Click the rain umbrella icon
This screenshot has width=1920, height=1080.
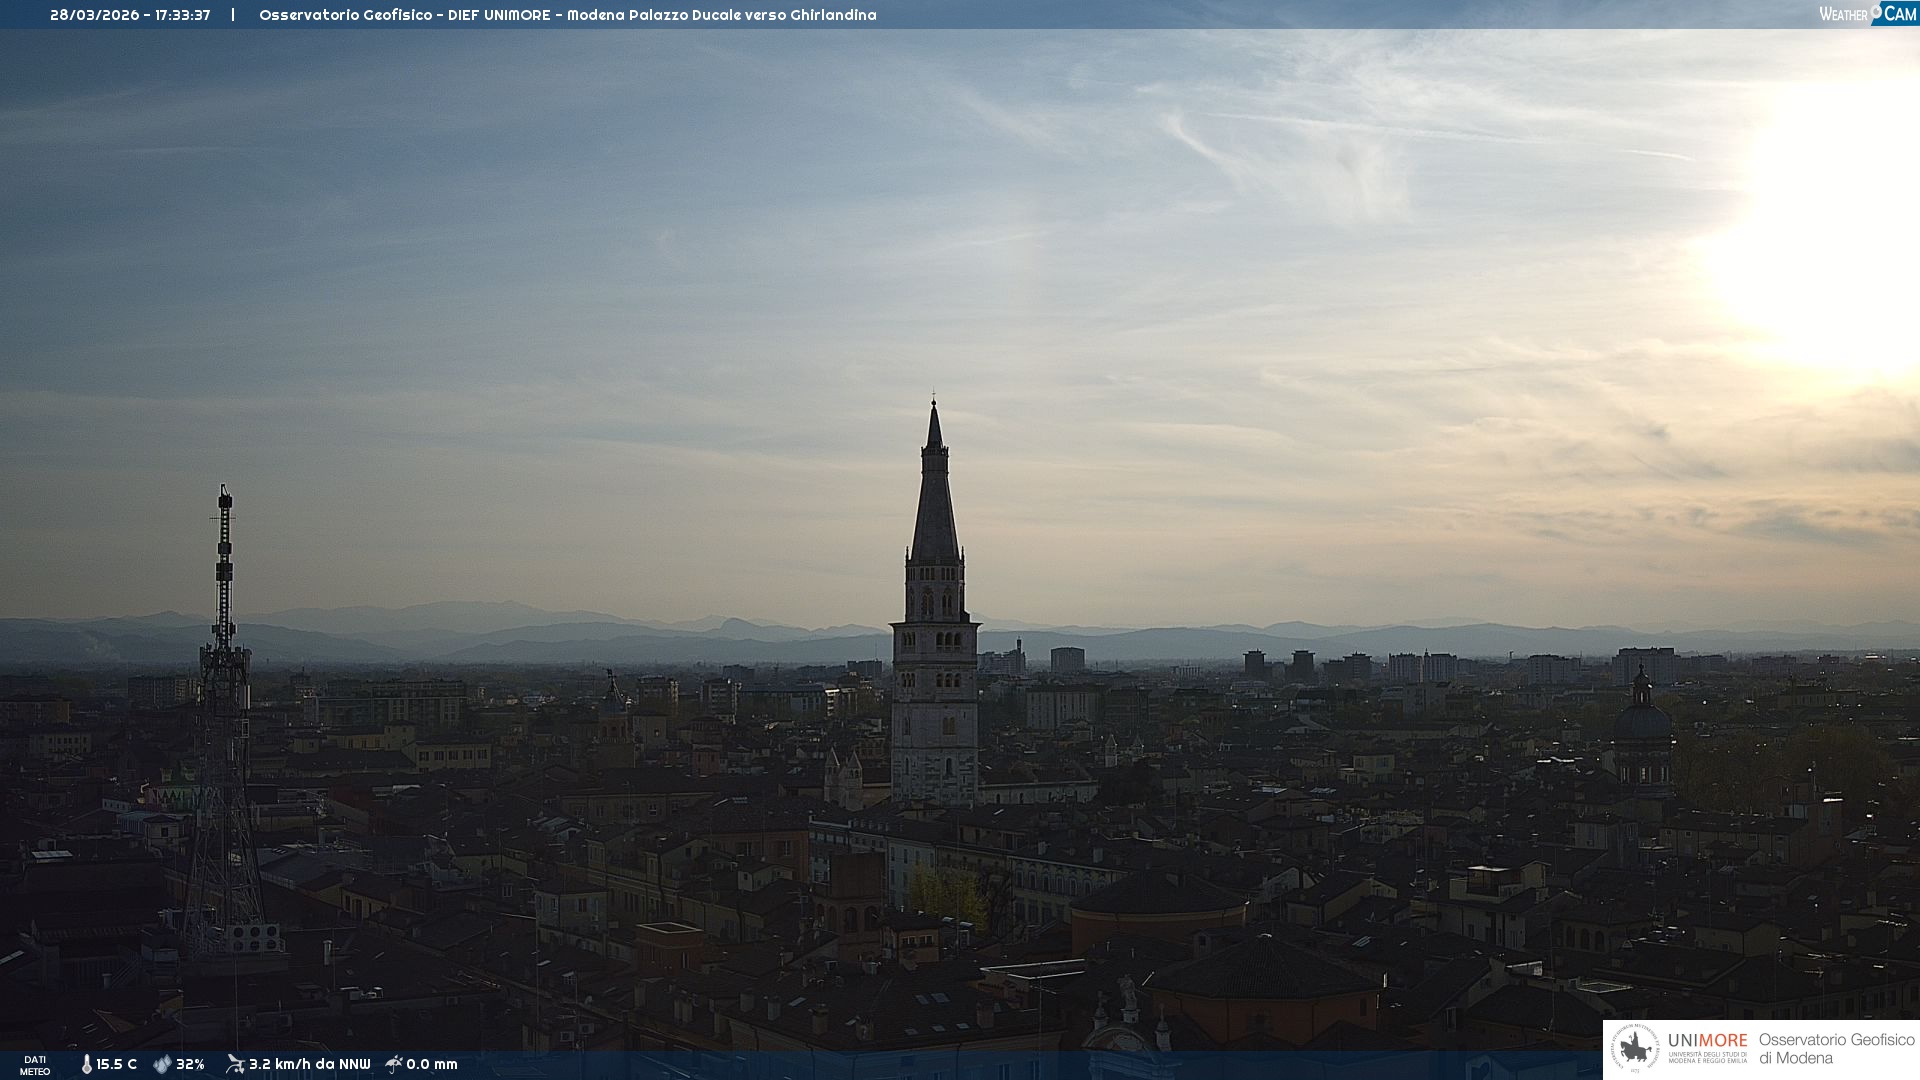394,1064
